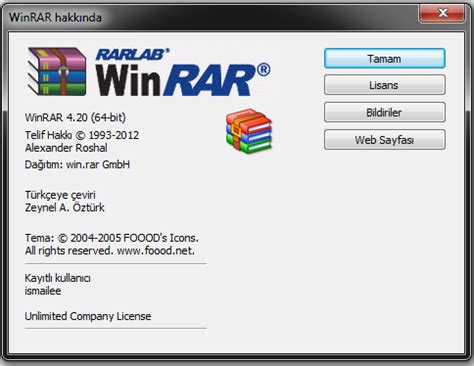
Task: Select the 'WinRAR 4.20 (64-bit)' version text
Action: pyautogui.click(x=75, y=117)
